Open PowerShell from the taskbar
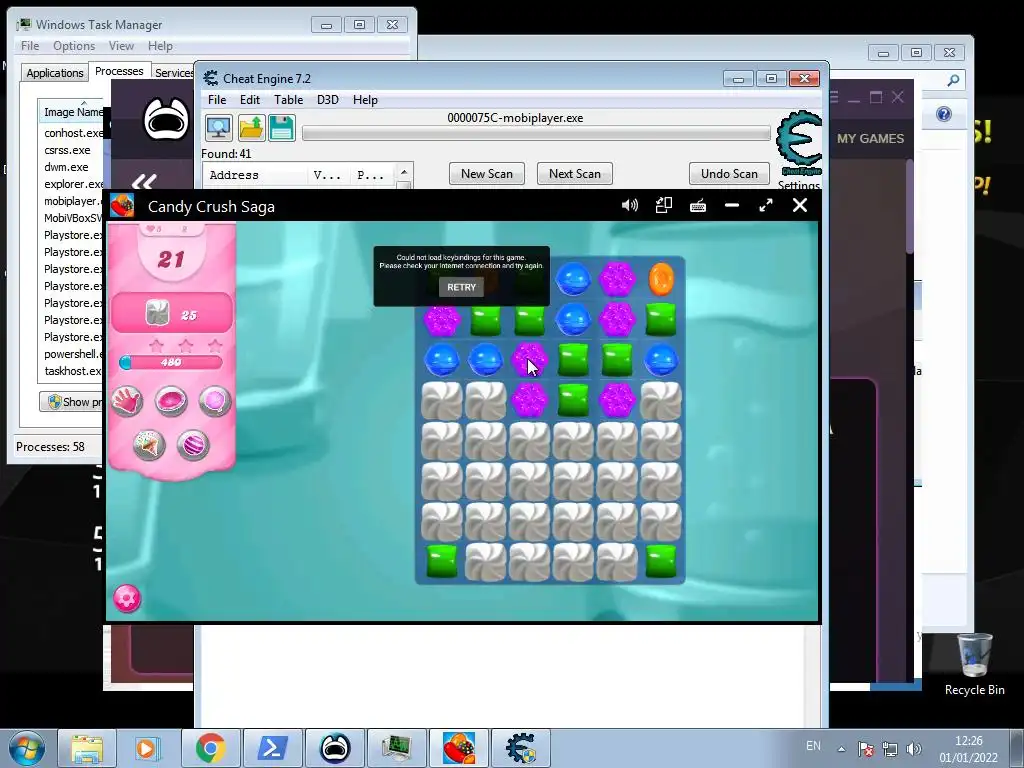 tap(272, 748)
